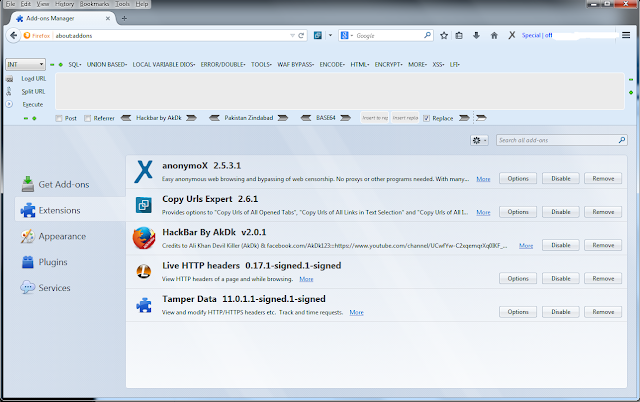Click right arrow after Pakistan Zindabad
This screenshot has width=640, height=402.
point(283,118)
